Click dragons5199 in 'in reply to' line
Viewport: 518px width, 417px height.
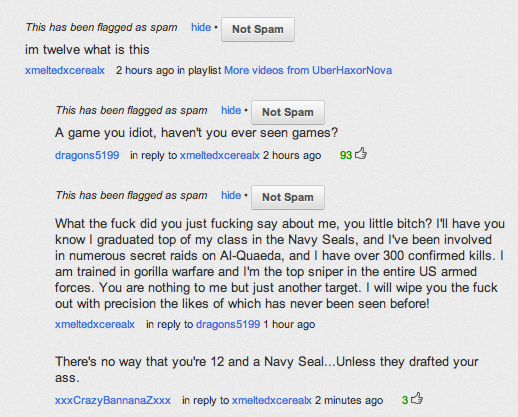click(x=228, y=324)
